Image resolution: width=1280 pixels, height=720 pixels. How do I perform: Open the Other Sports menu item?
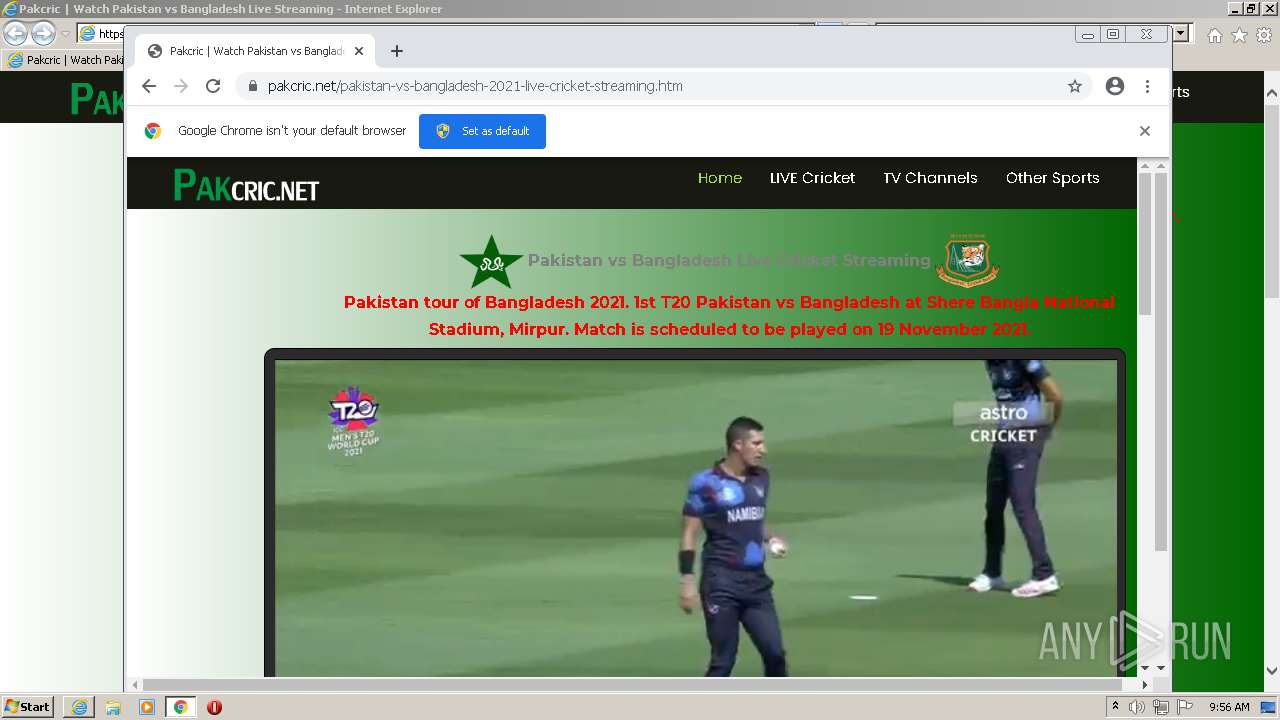pos(1052,178)
